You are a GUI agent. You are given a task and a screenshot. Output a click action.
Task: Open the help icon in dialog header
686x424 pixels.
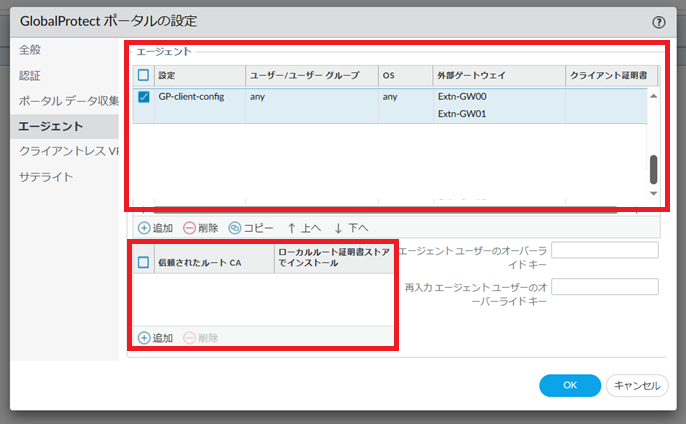click(x=658, y=22)
